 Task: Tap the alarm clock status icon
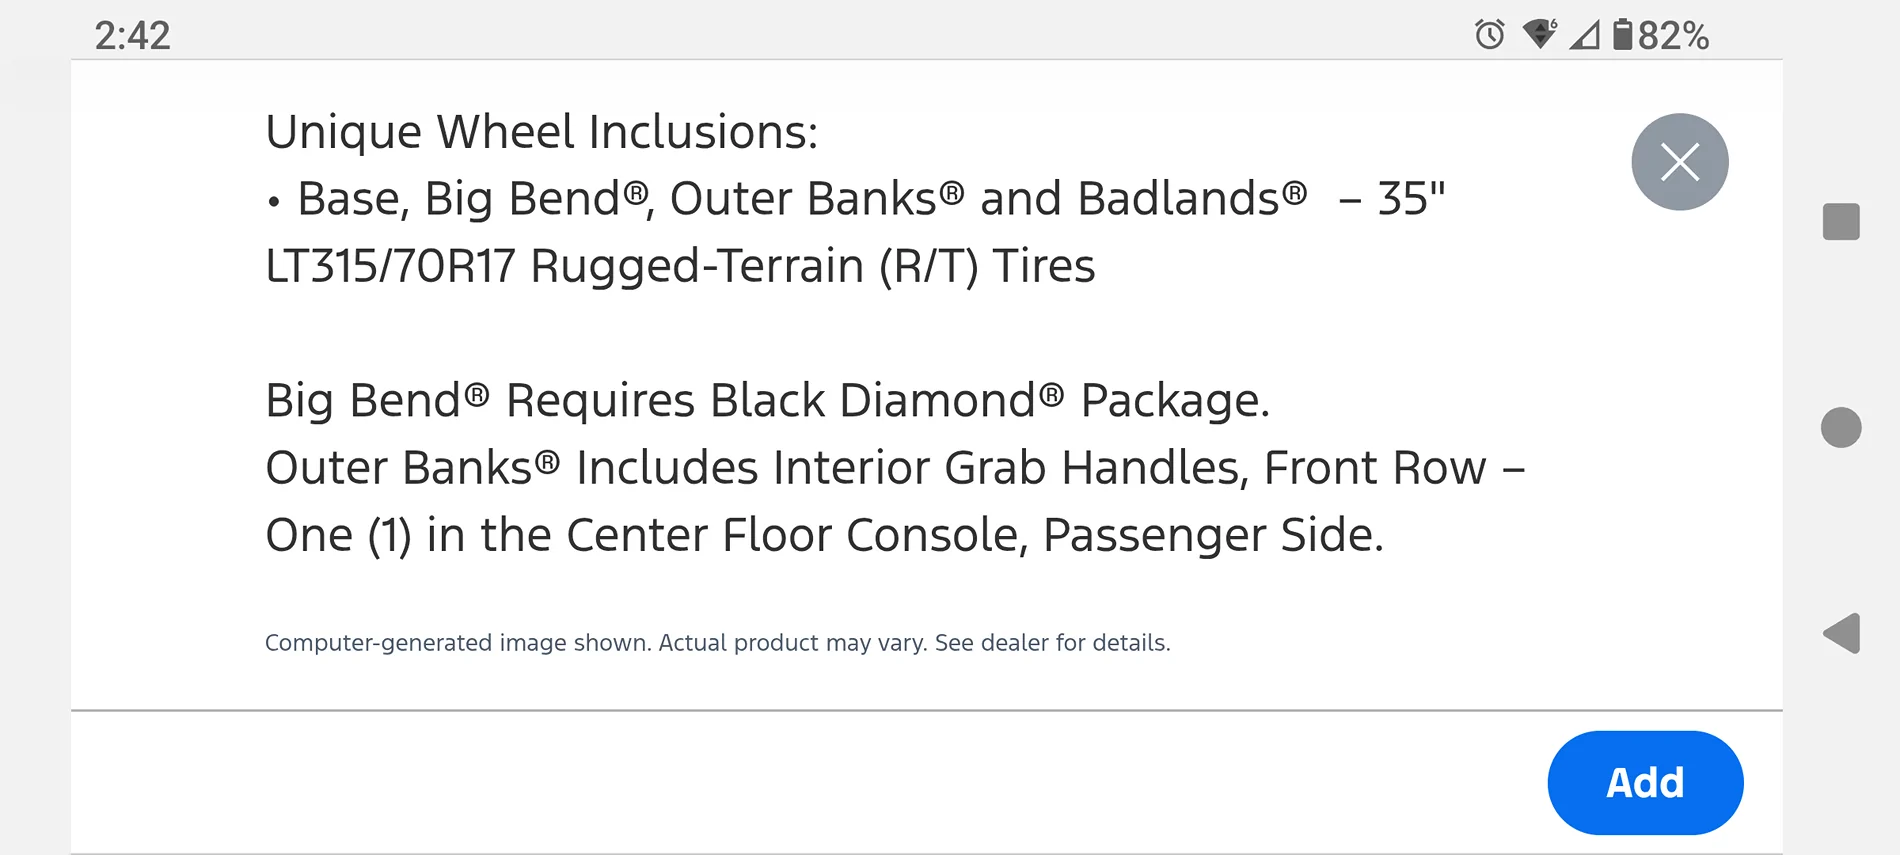1489,35
